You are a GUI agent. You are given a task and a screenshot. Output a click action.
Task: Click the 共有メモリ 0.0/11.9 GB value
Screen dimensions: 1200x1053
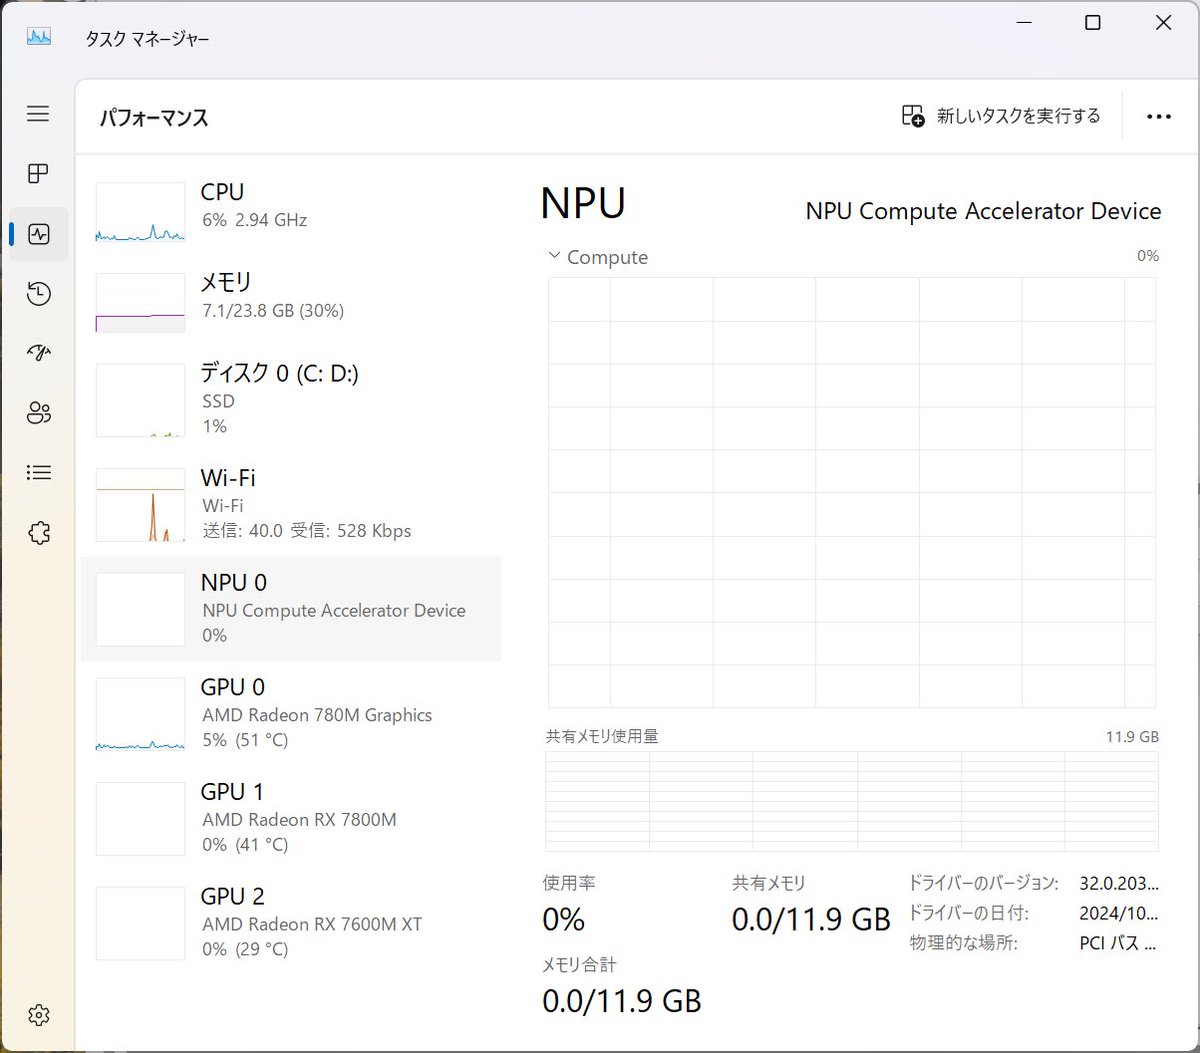(x=811, y=919)
